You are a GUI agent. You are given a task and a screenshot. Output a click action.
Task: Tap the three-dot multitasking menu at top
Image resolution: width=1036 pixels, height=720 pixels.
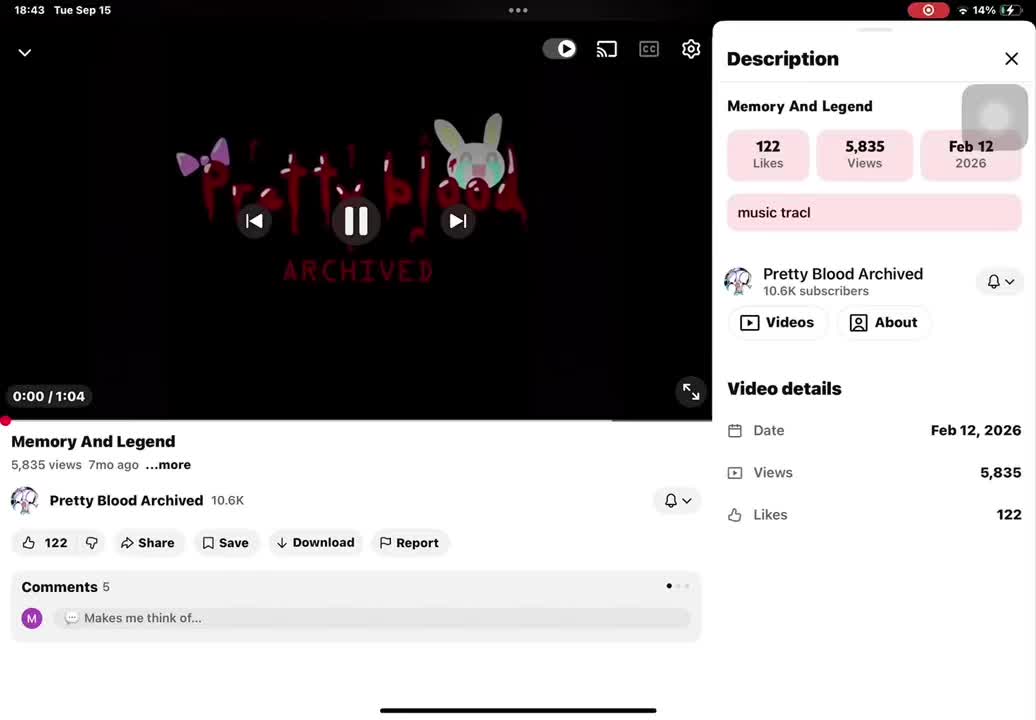tap(518, 11)
